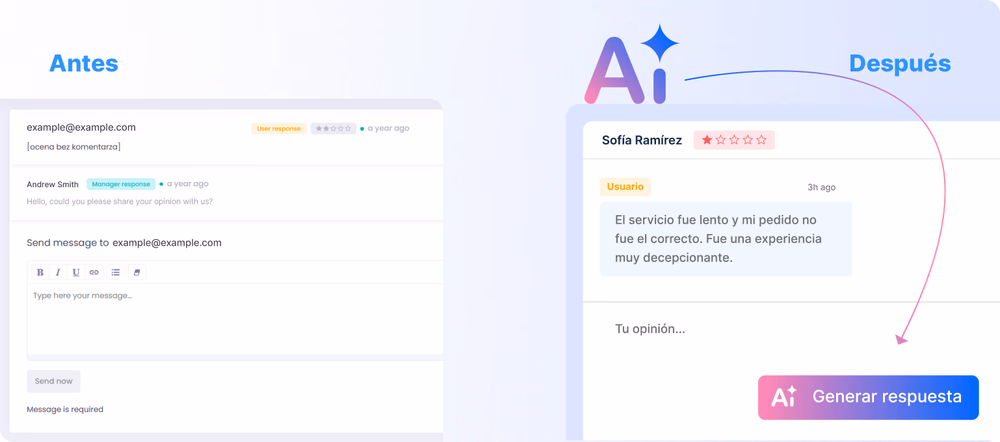
Task: Click the Sofía Ramírez name
Action: (642, 140)
